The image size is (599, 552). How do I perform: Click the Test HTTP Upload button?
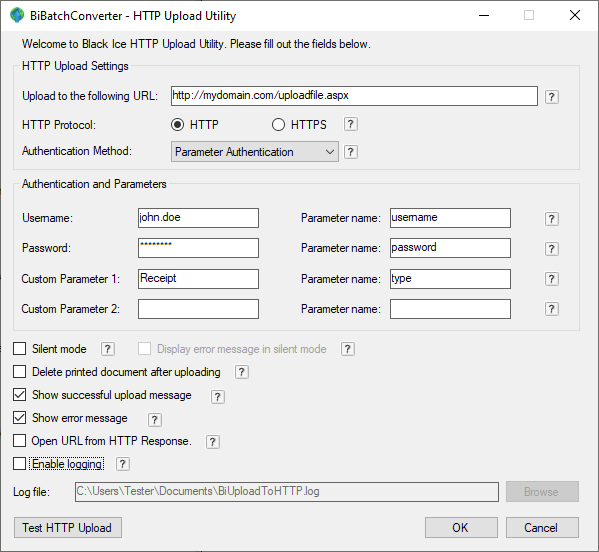pos(68,528)
